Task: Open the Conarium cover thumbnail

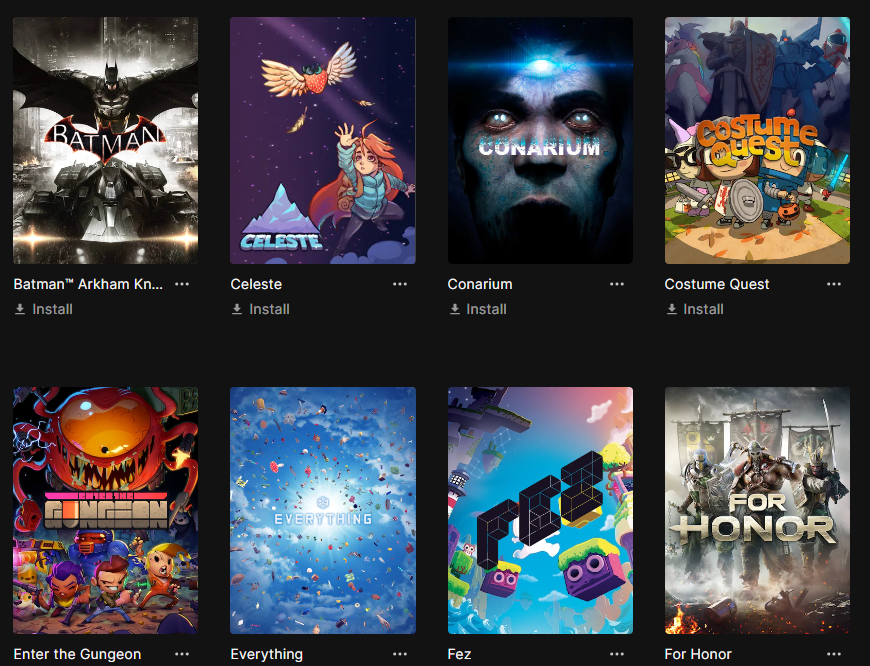Action: pos(540,140)
